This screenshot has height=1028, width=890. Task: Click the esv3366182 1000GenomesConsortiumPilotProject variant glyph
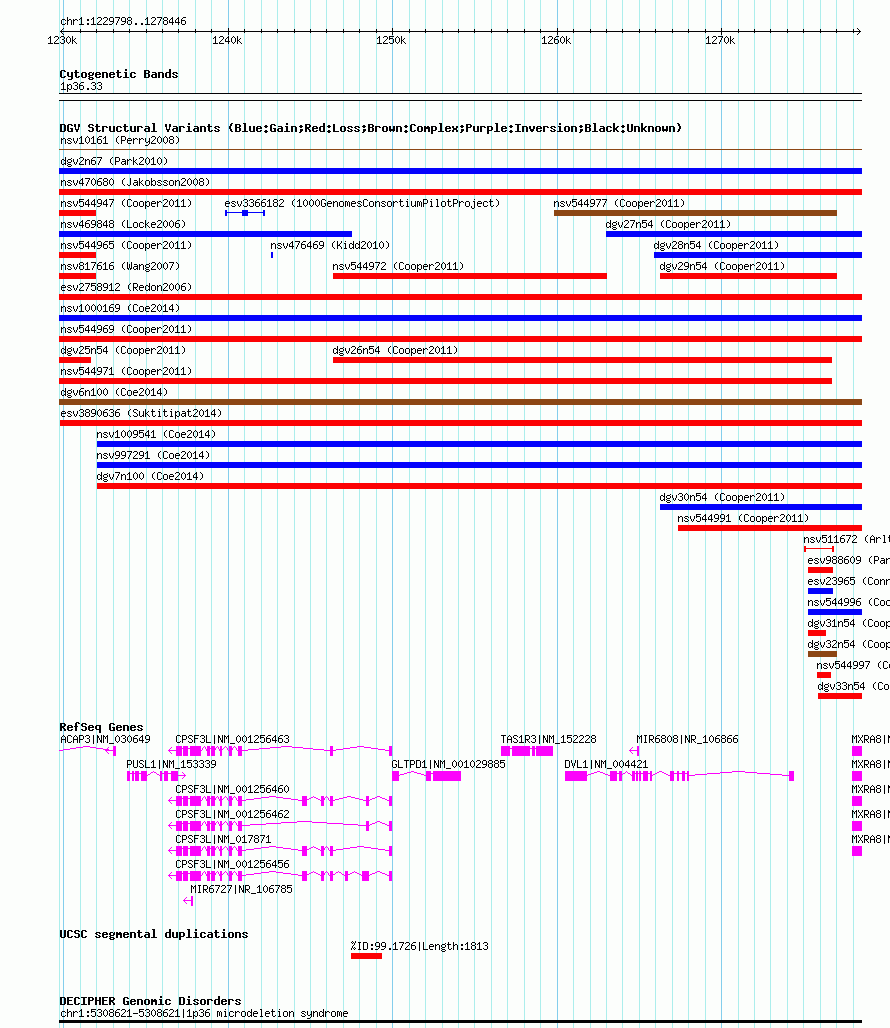pos(244,213)
